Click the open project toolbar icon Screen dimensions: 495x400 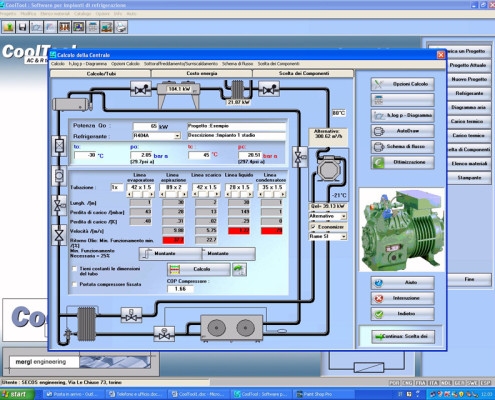(9, 27)
